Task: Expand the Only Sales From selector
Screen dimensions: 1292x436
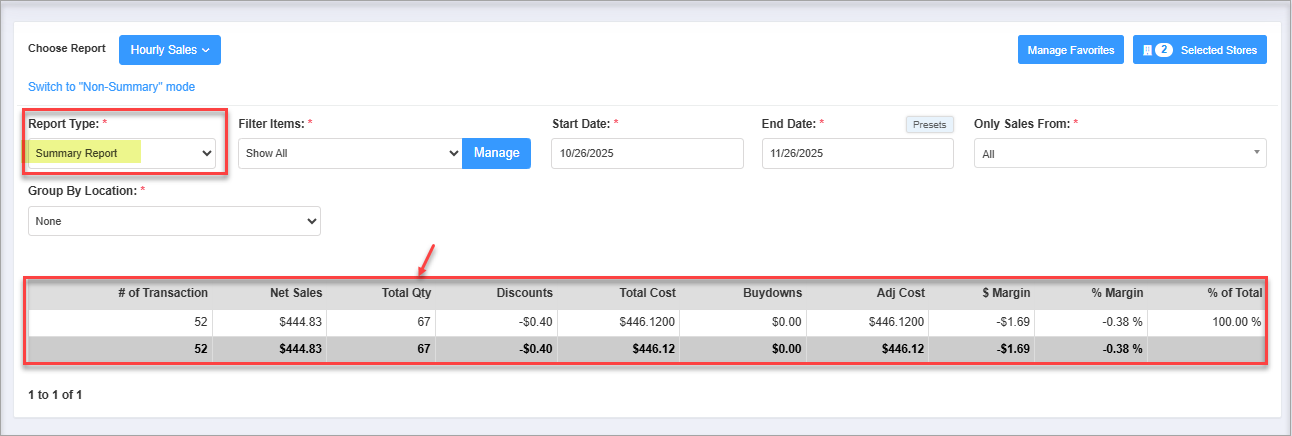Action: click(1120, 154)
